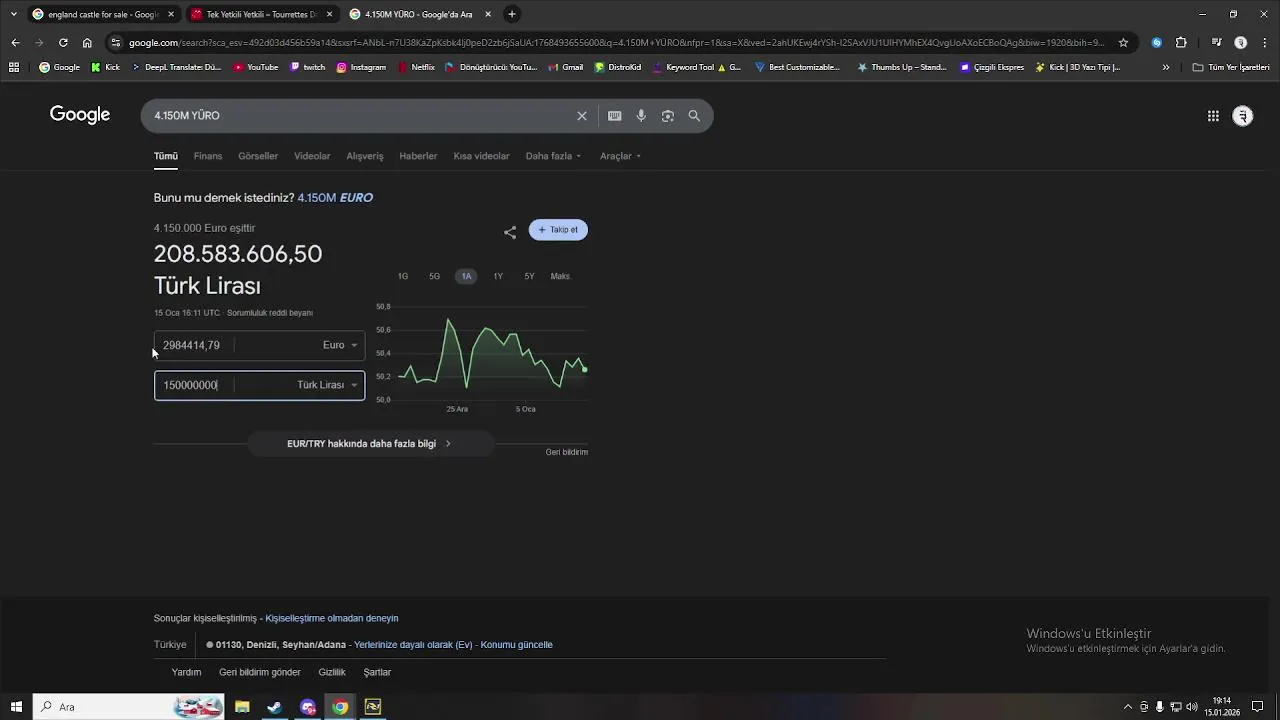The width and height of the screenshot is (1280, 720).
Task: Switch to the Videolar search tab
Action: point(312,156)
